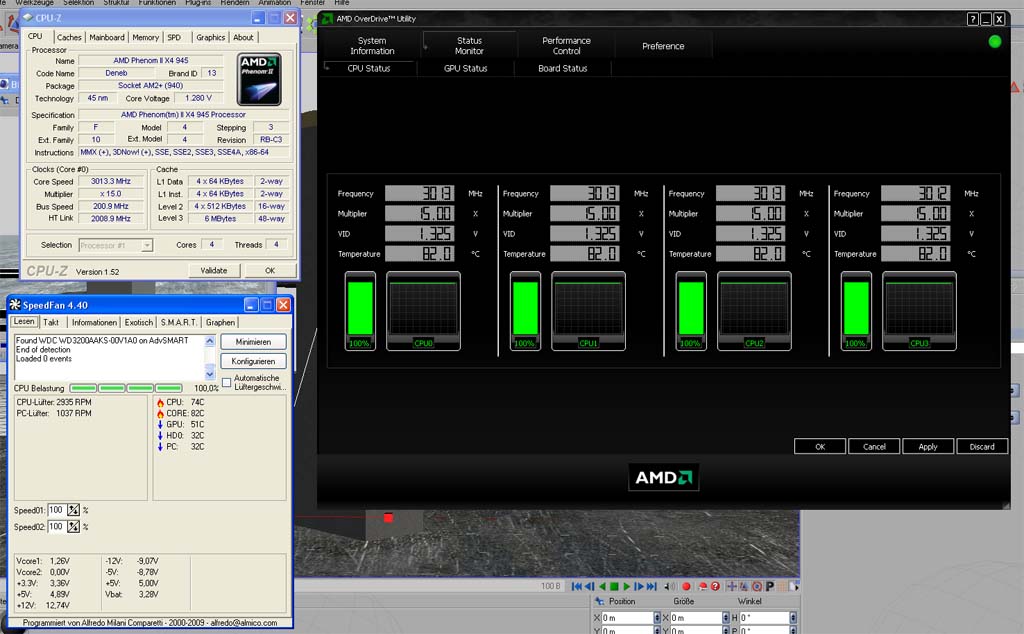
Task: Click the AMD OverDrive title bar icon
Action: (328, 18)
